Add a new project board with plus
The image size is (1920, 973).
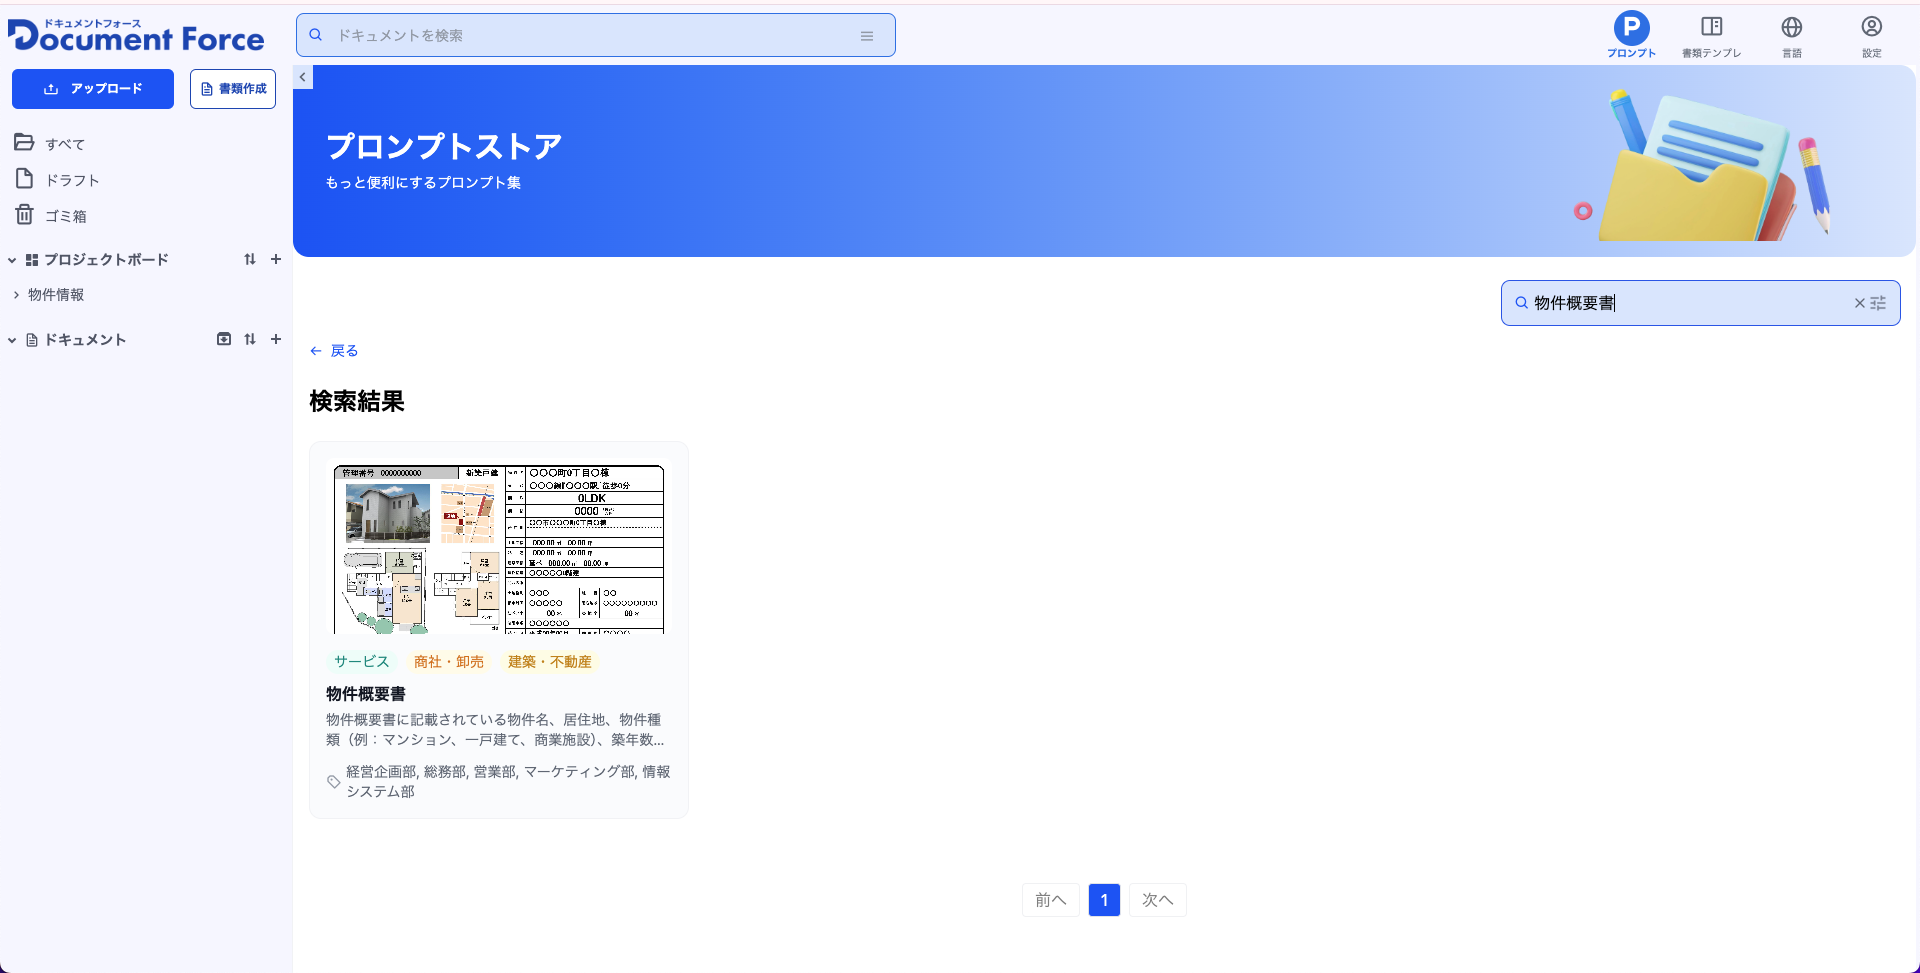pyautogui.click(x=276, y=259)
